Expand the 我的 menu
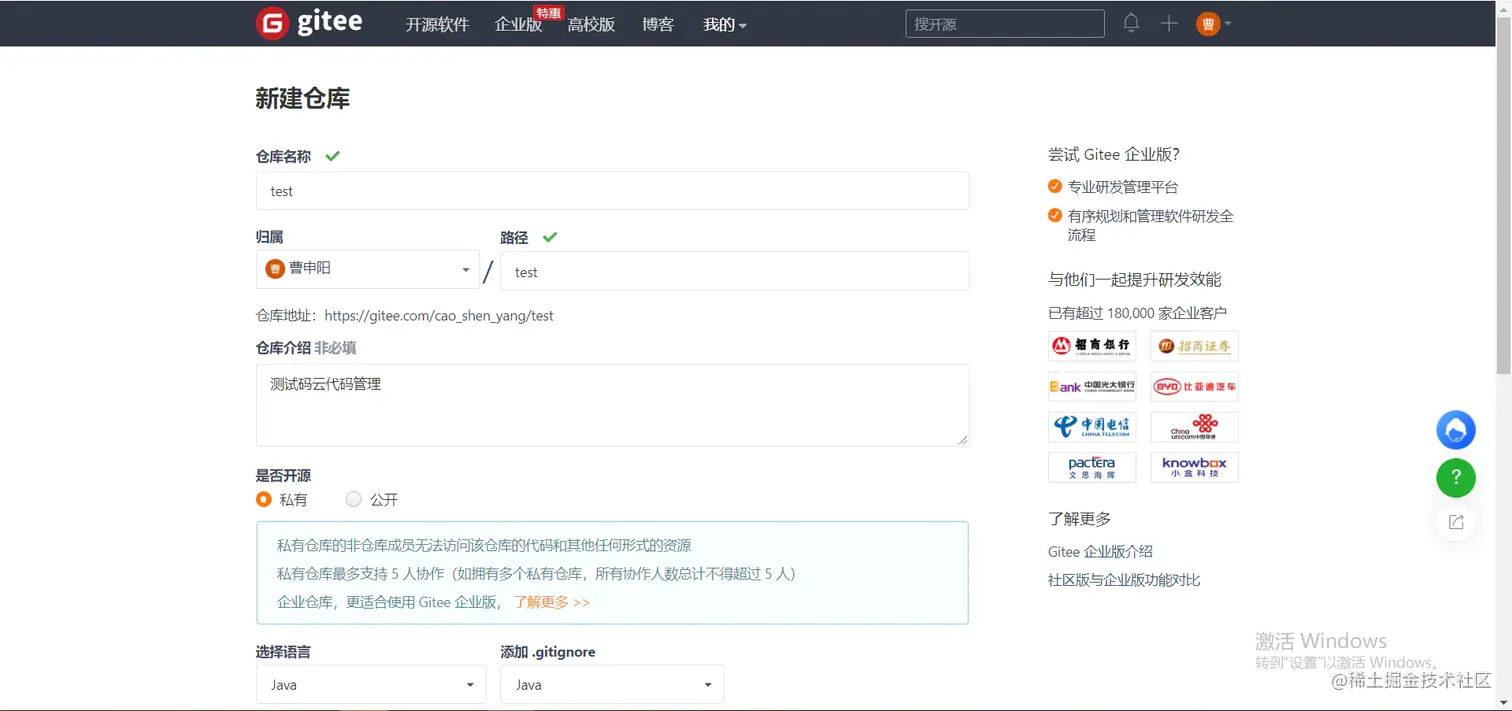Viewport: 1512px width, 711px height. pos(725,25)
